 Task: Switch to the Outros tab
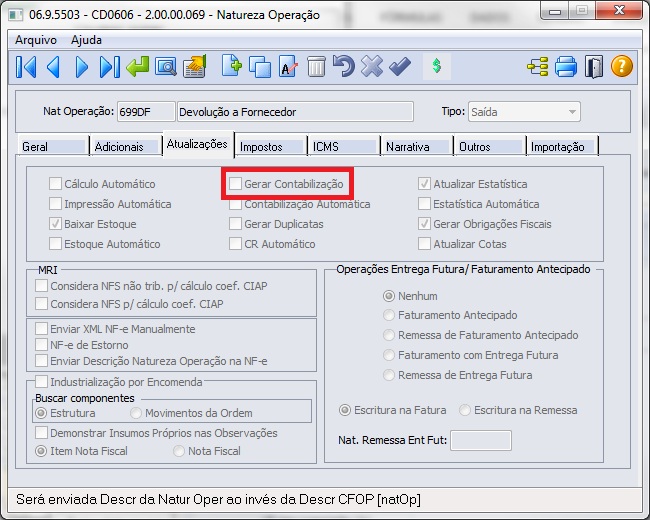pyautogui.click(x=490, y=146)
